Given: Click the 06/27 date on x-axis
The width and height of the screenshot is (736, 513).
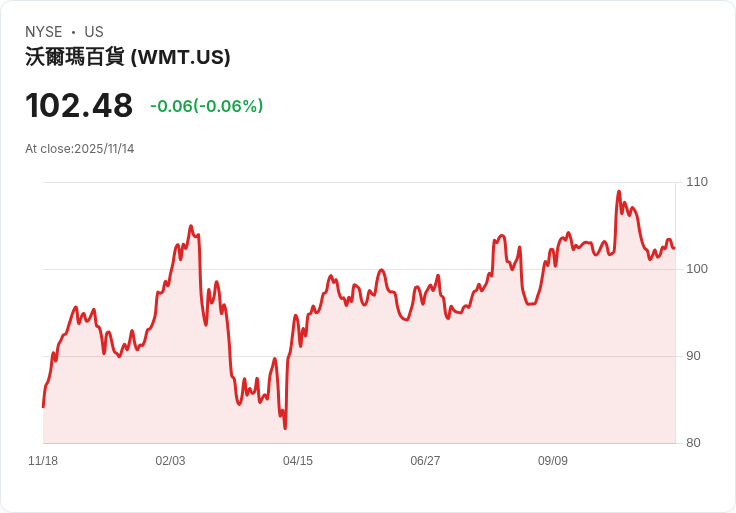Looking at the screenshot, I should coord(425,461).
